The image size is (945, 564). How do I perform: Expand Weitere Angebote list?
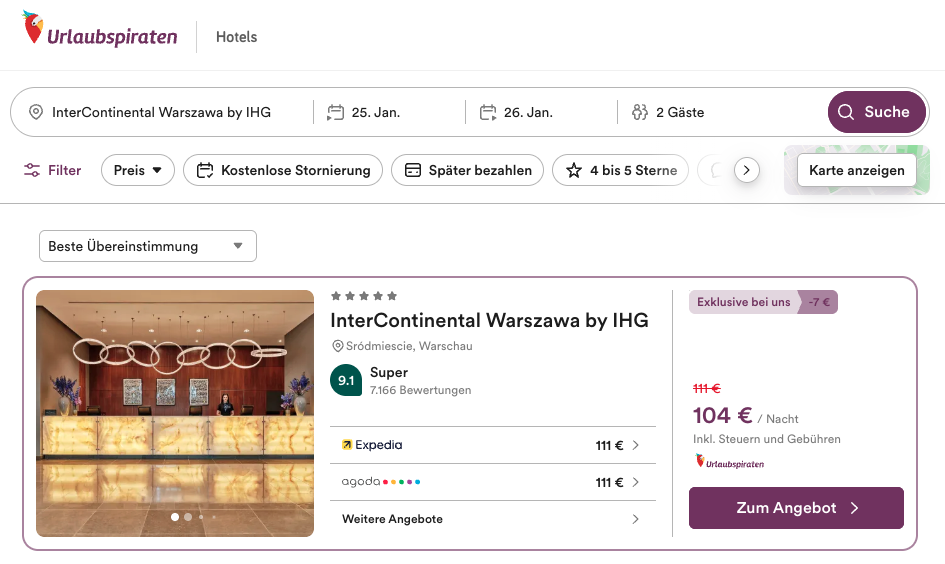click(492, 519)
